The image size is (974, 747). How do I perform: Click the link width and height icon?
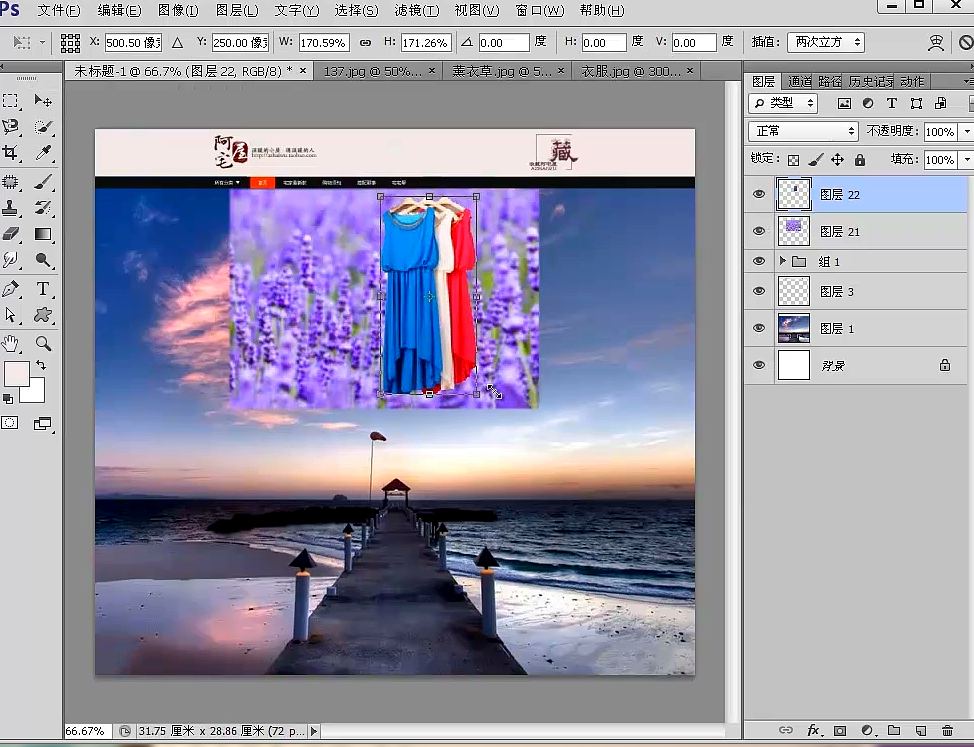pyautogui.click(x=365, y=43)
